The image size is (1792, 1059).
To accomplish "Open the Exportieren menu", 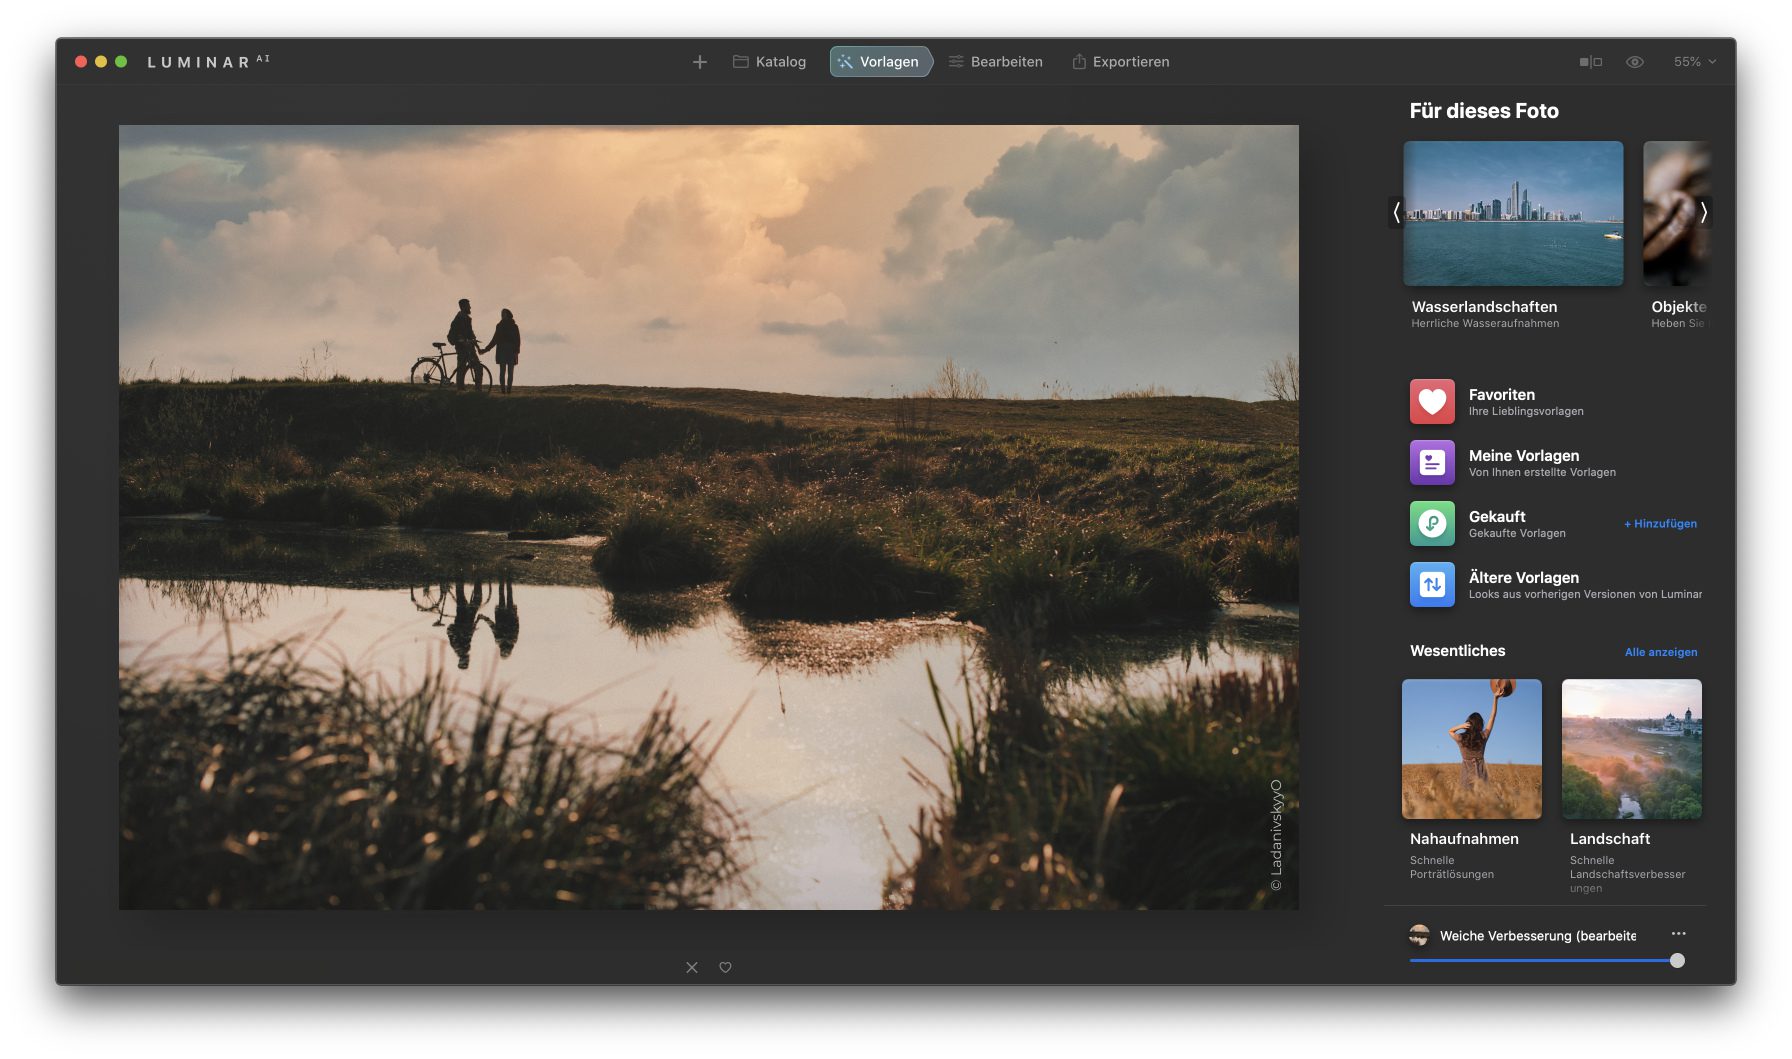I will 1120,62.
